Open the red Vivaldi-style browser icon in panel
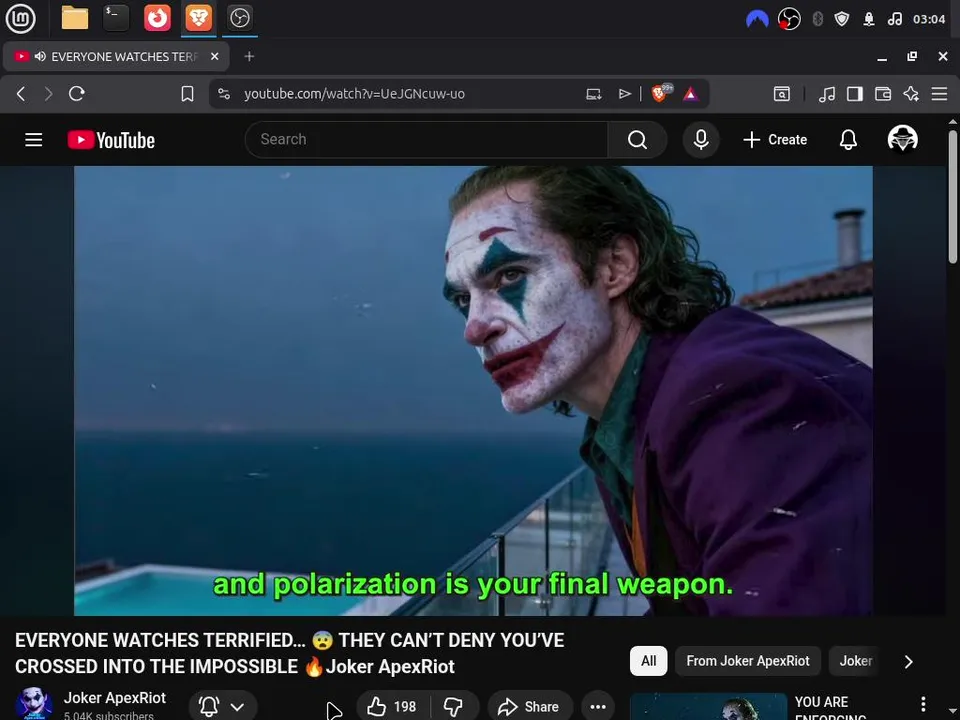960x720 pixels. (157, 18)
